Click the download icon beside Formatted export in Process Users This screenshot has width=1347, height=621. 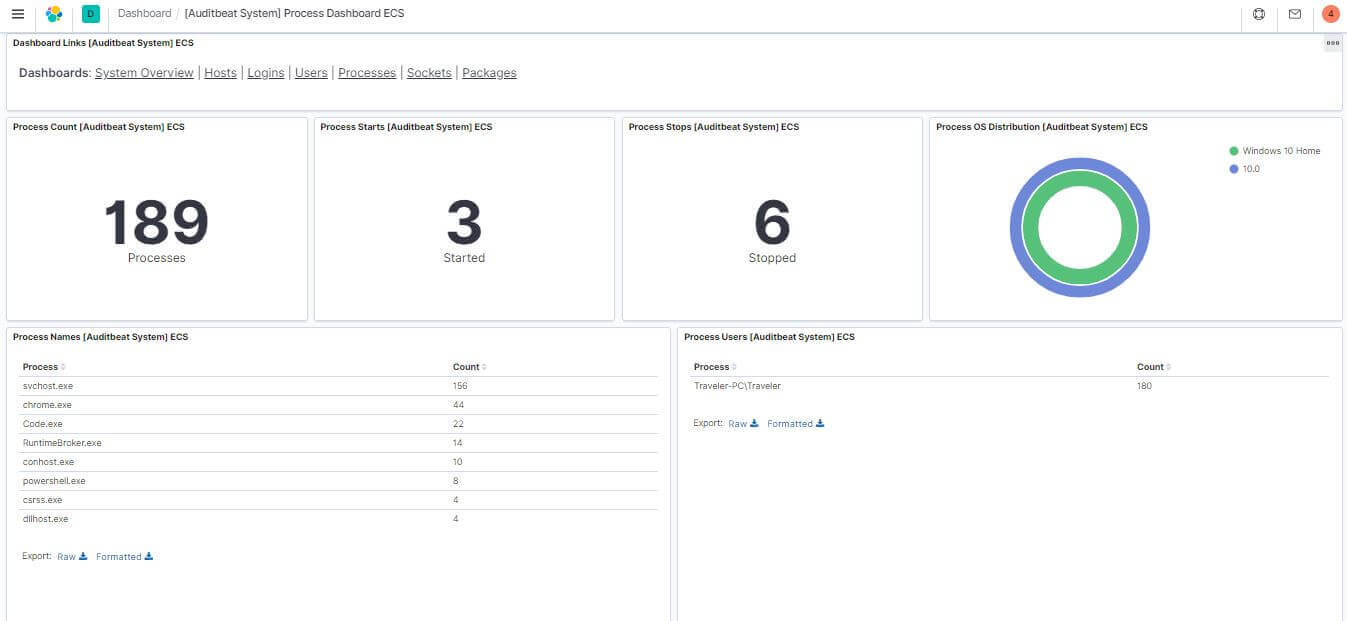(821, 423)
